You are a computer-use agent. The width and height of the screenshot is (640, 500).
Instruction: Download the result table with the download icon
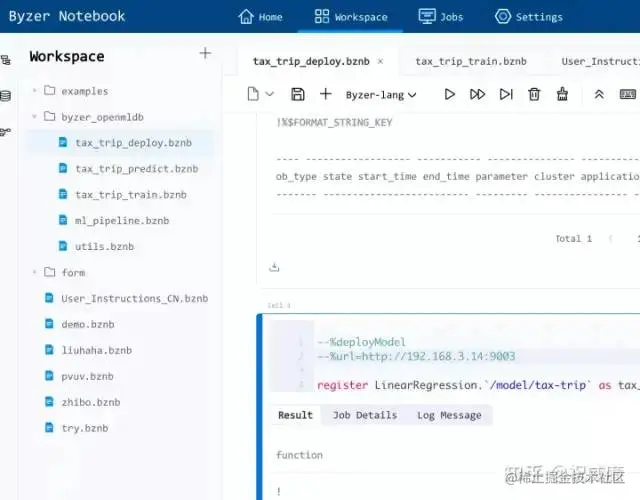click(x=274, y=267)
